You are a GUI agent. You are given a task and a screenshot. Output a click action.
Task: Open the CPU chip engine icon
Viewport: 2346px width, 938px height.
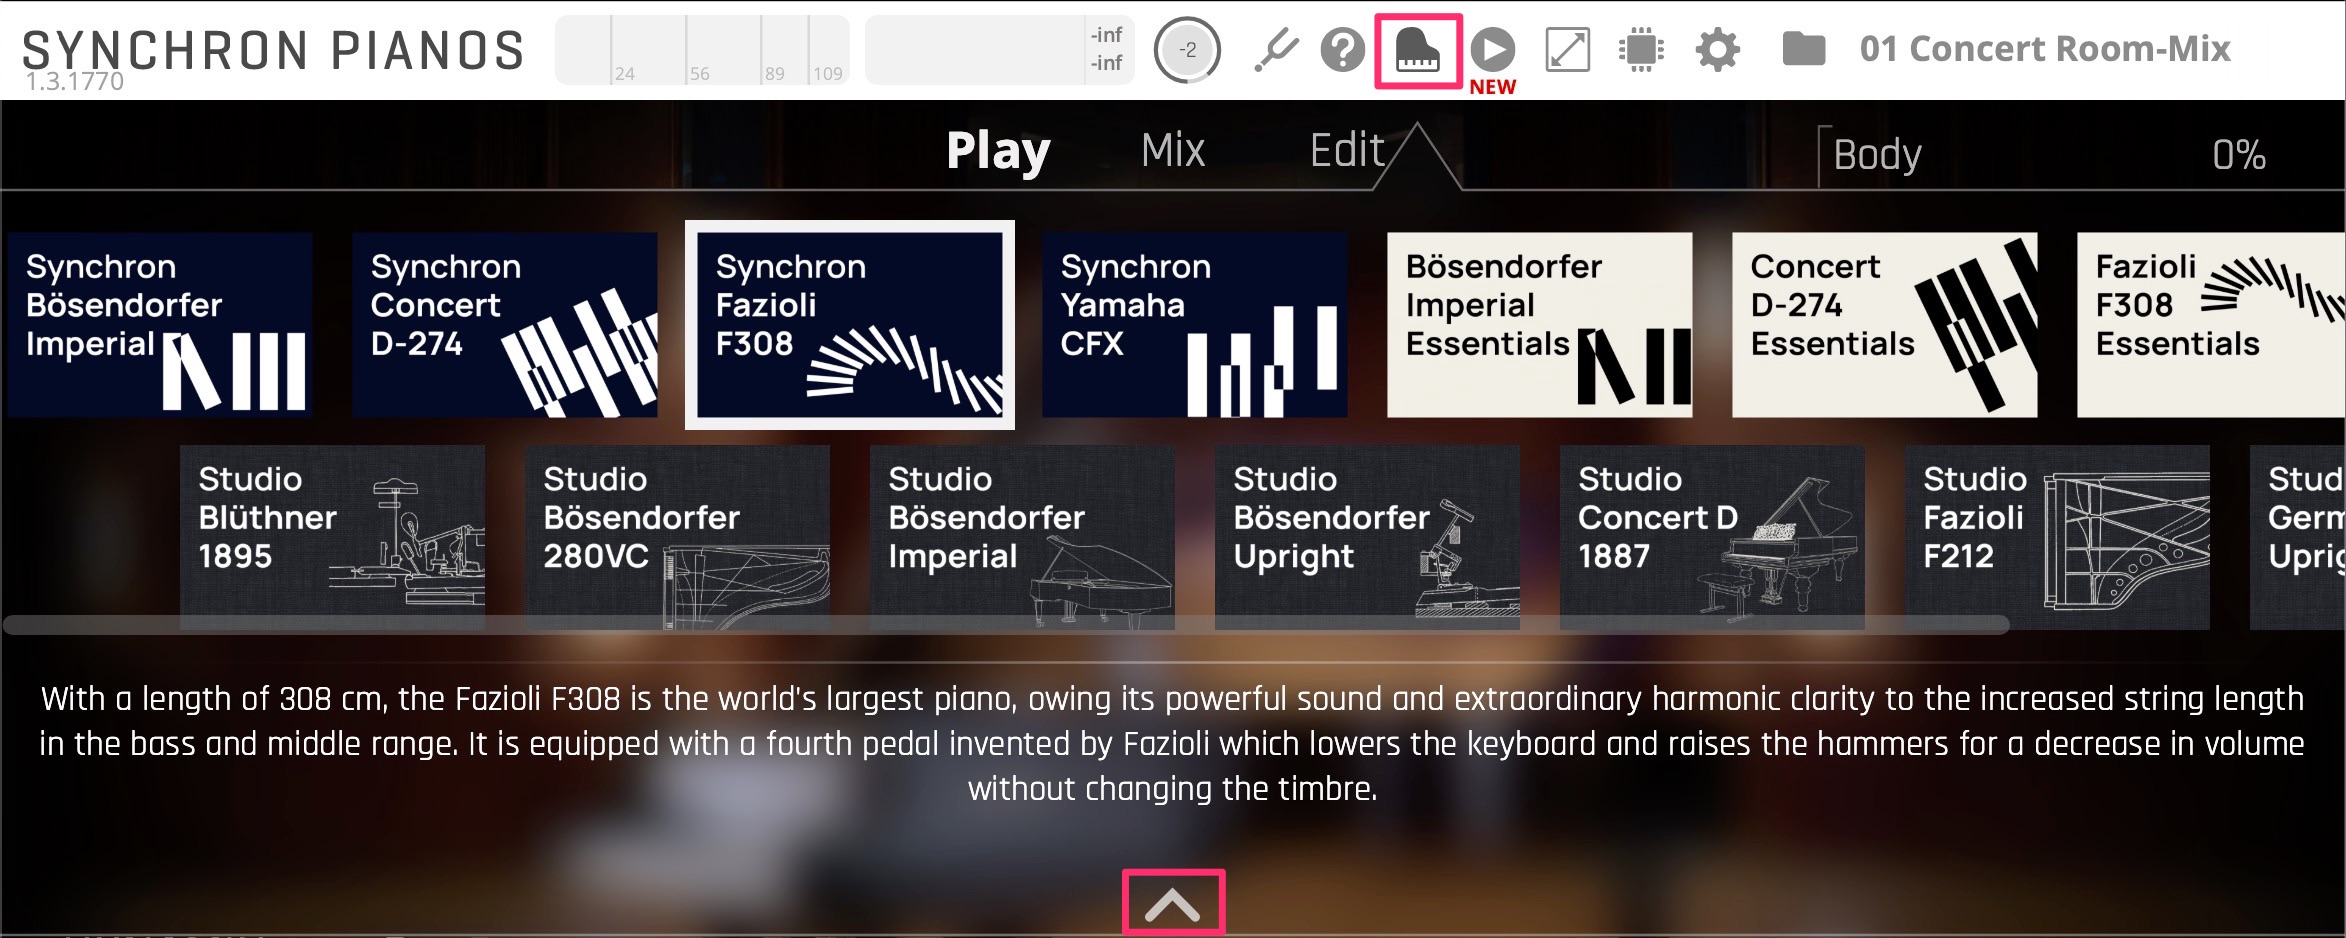click(x=1641, y=50)
